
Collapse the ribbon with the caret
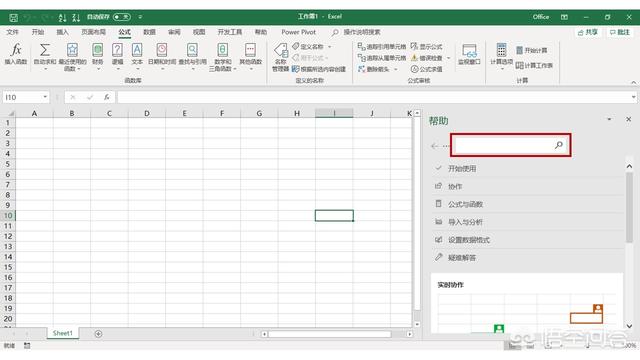[x=633, y=82]
